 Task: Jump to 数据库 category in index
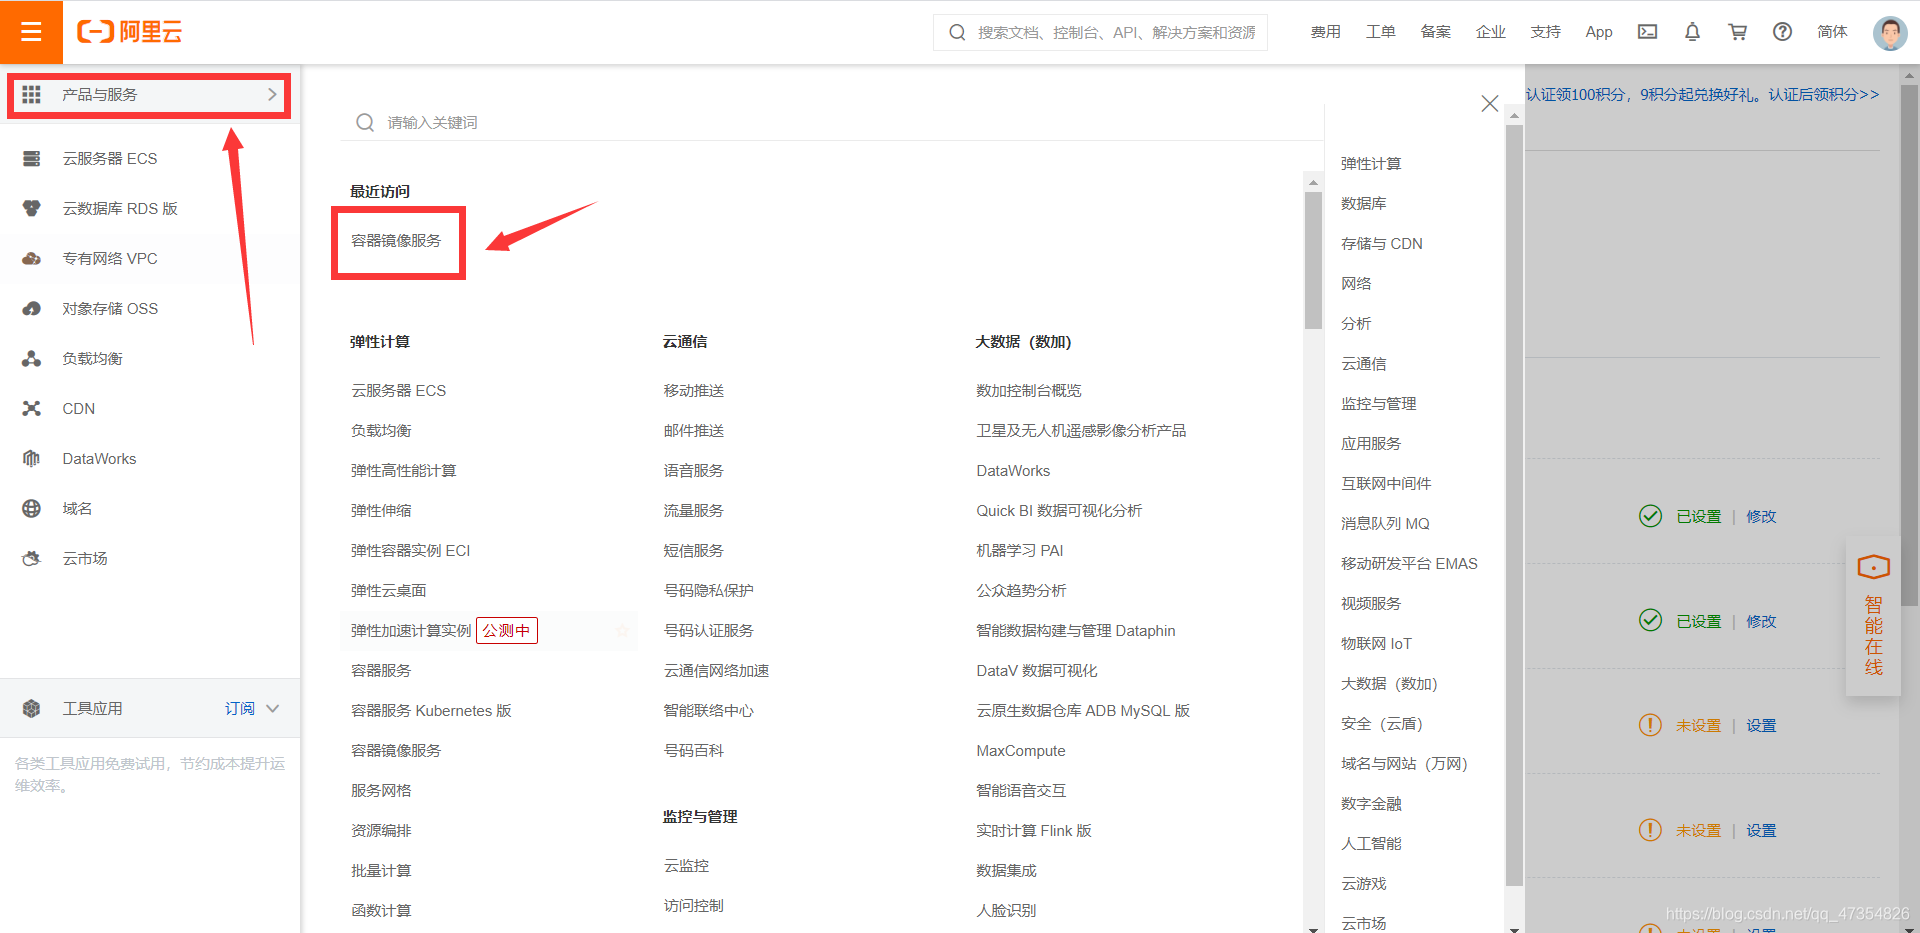(1364, 203)
